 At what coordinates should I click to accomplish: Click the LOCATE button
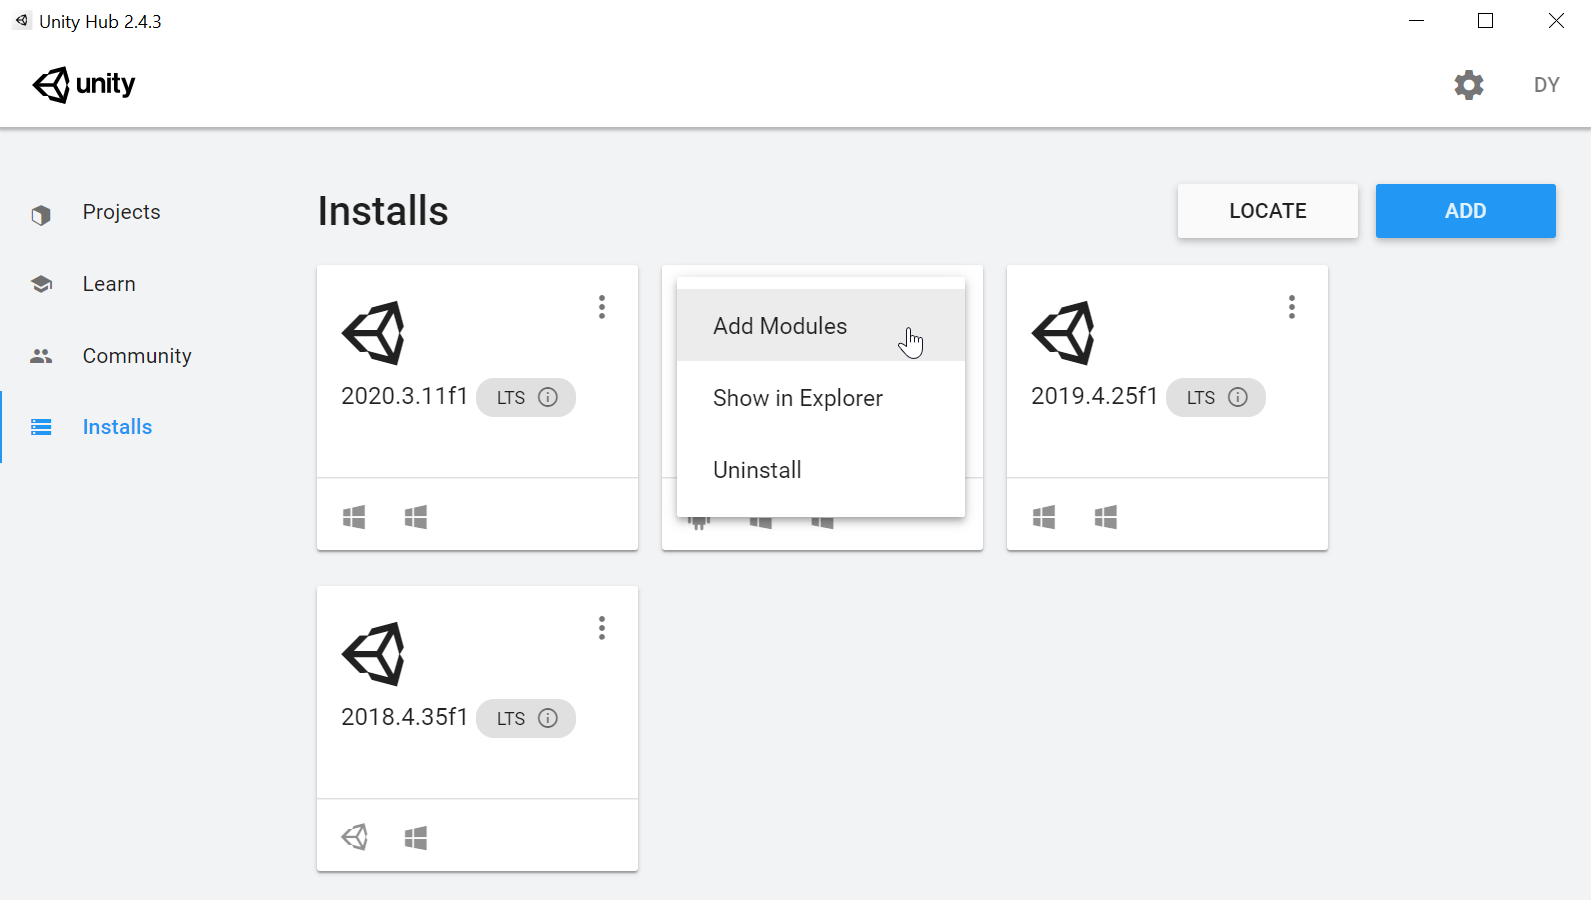(1267, 211)
